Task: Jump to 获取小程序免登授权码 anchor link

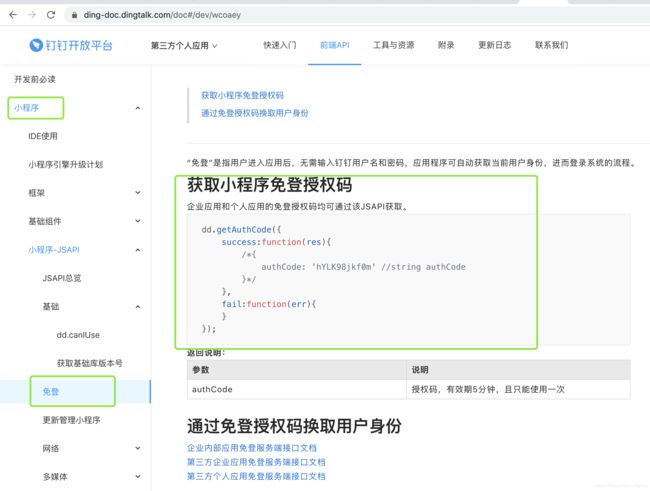Action: (243, 95)
